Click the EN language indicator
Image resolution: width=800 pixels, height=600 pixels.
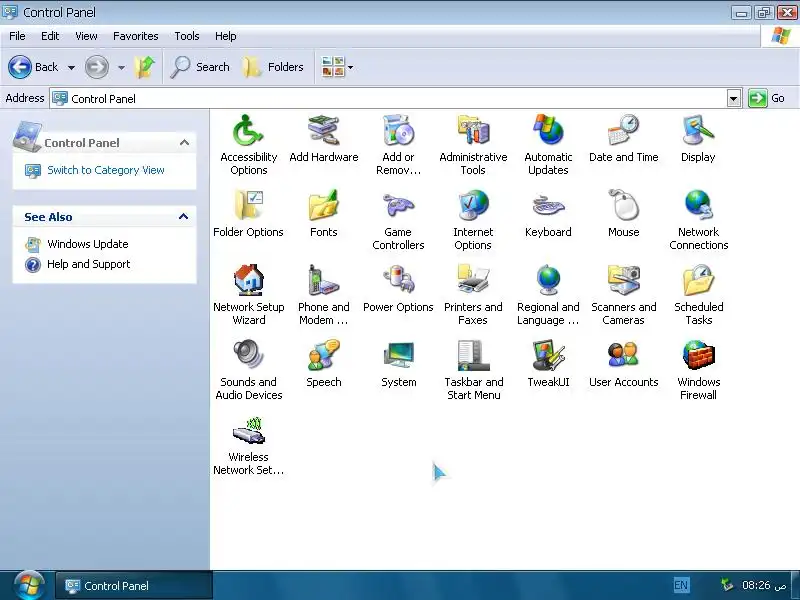(x=681, y=585)
